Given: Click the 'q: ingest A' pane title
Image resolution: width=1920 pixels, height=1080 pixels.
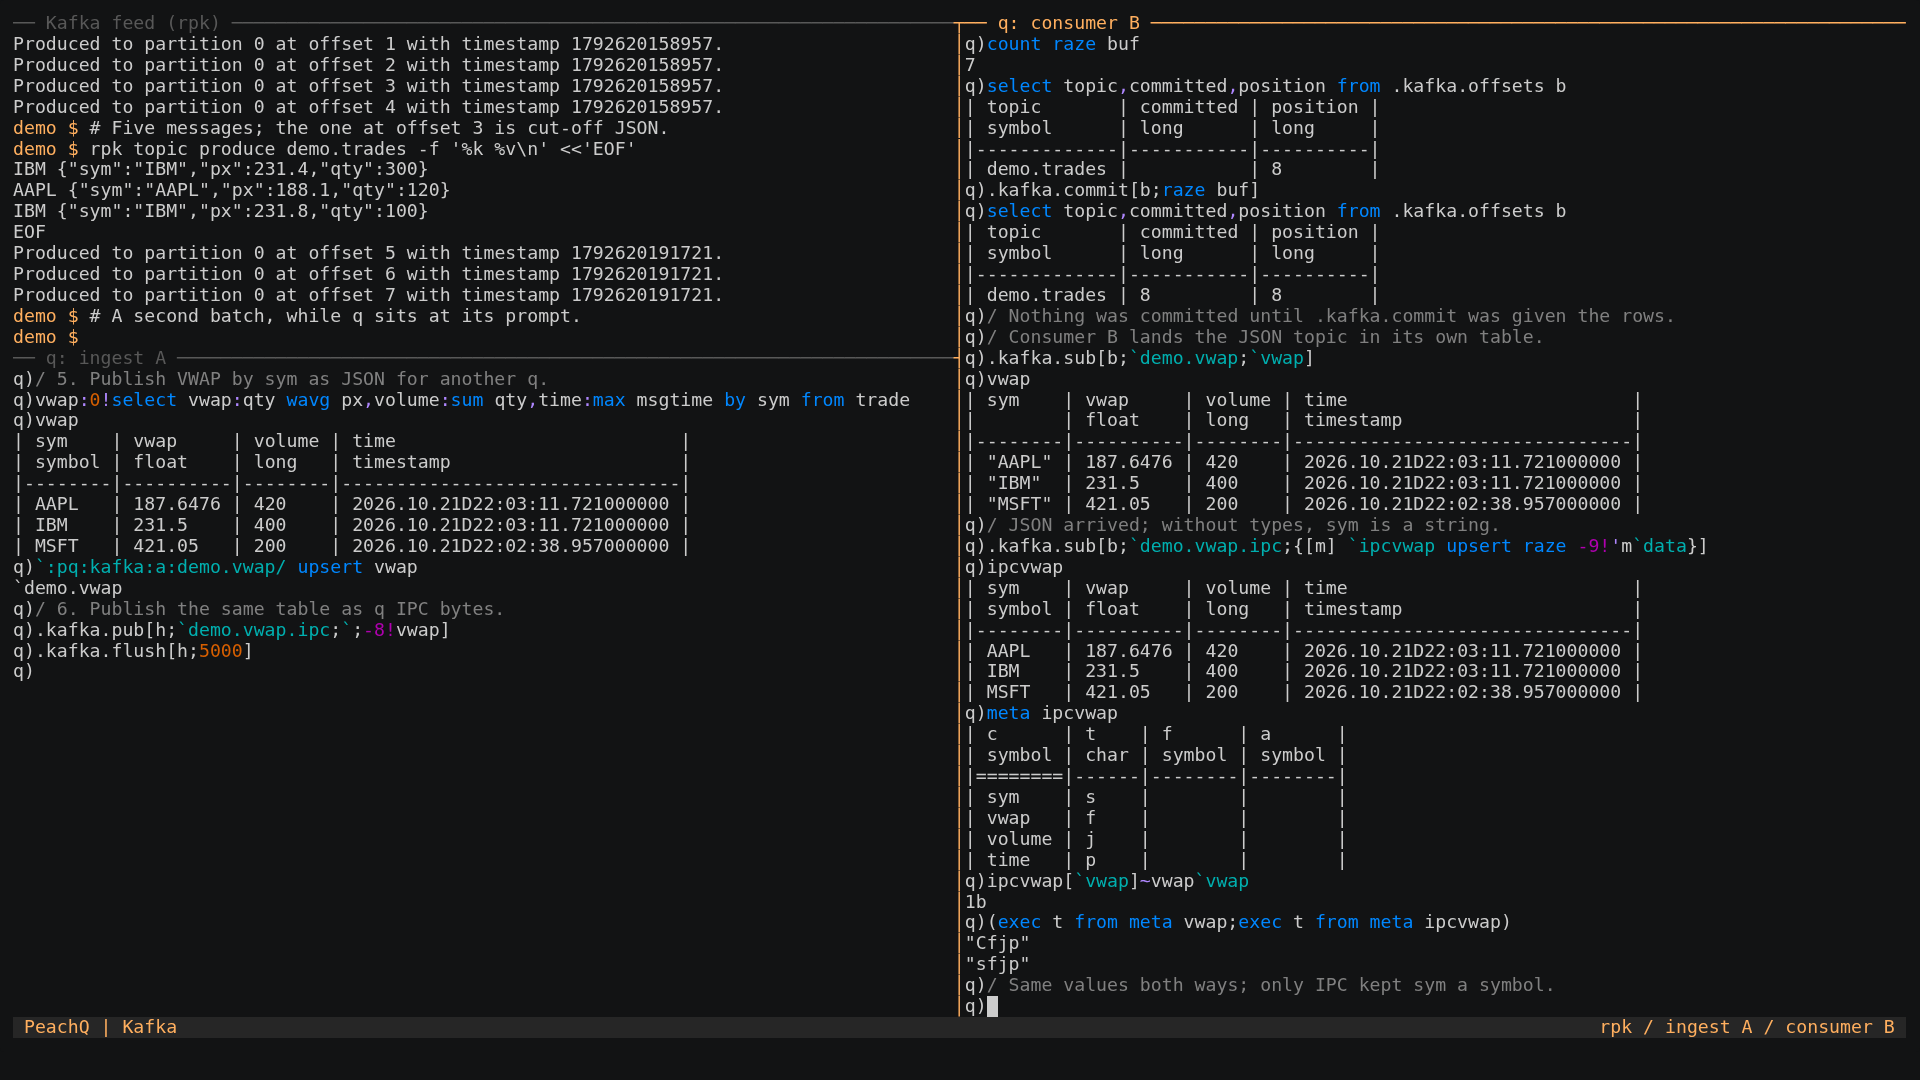Looking at the screenshot, I should tap(105, 358).
